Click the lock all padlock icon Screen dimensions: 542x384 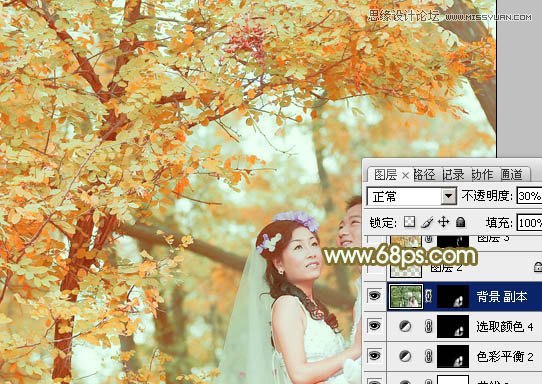pyautogui.click(x=460, y=222)
